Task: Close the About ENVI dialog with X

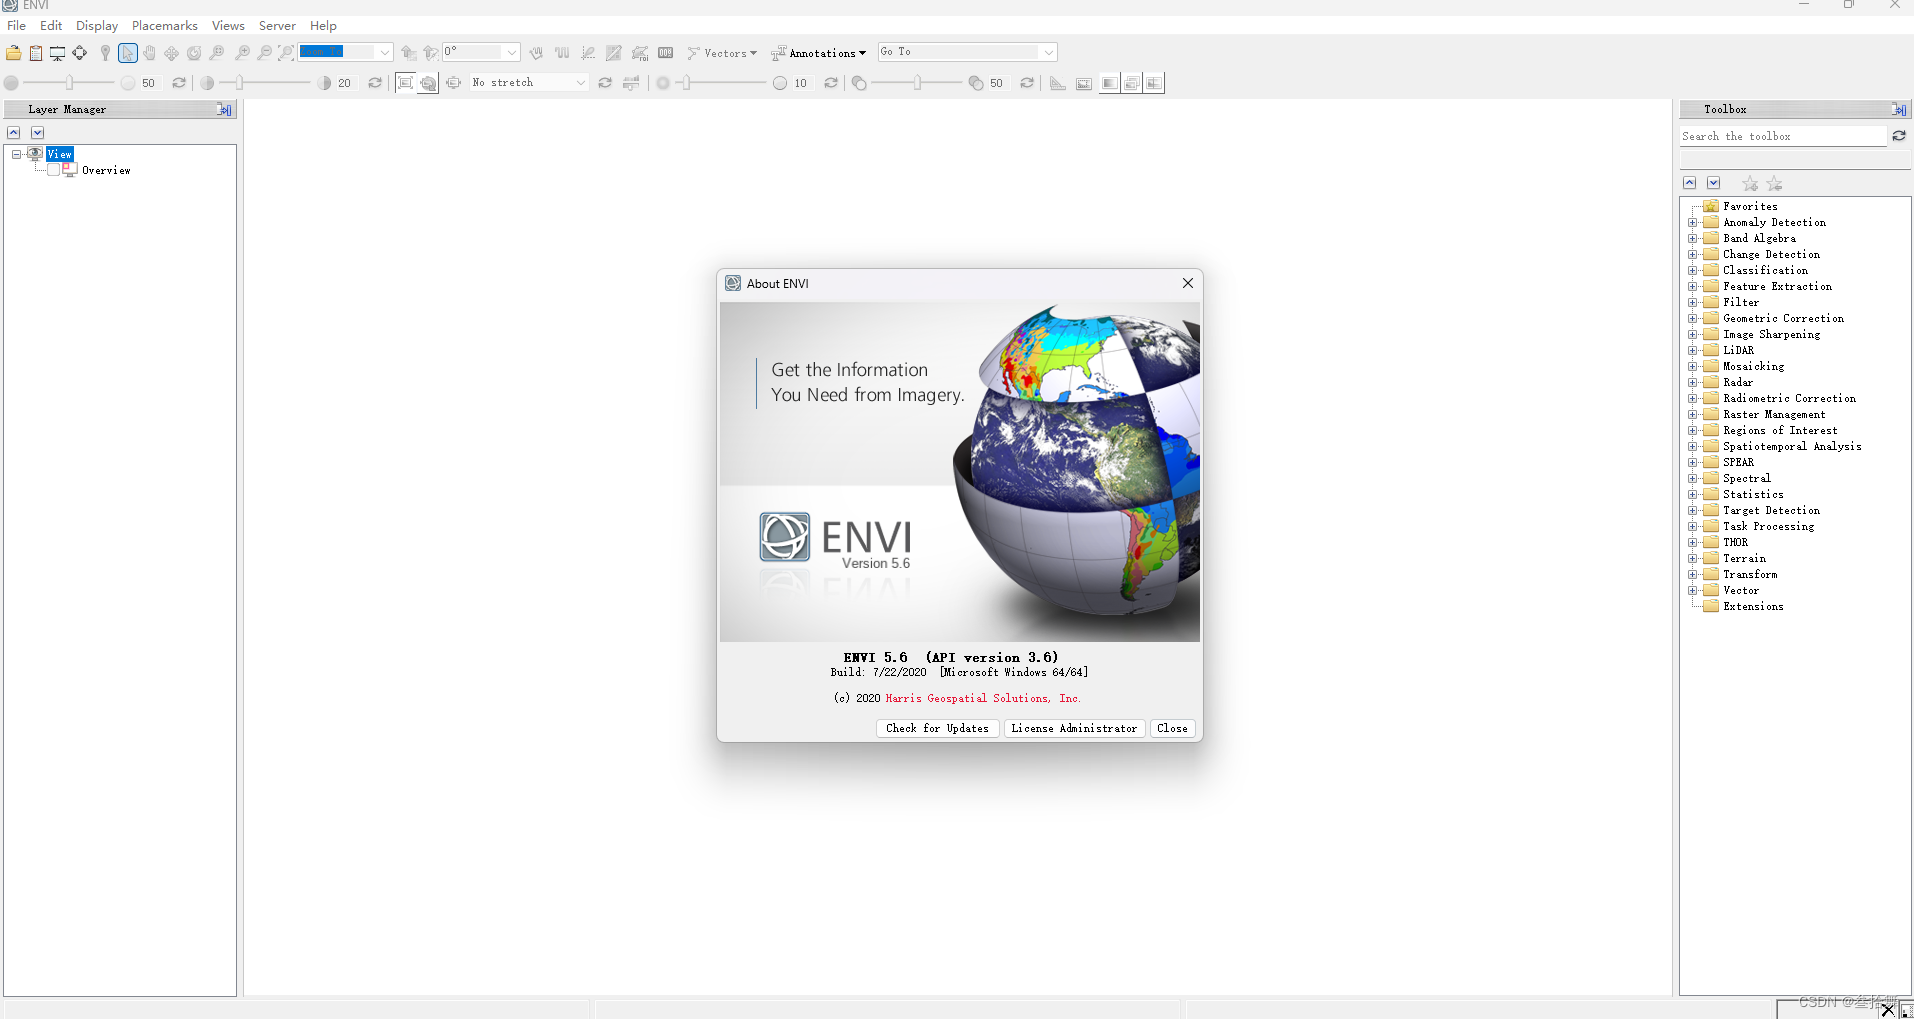Action: [1188, 283]
